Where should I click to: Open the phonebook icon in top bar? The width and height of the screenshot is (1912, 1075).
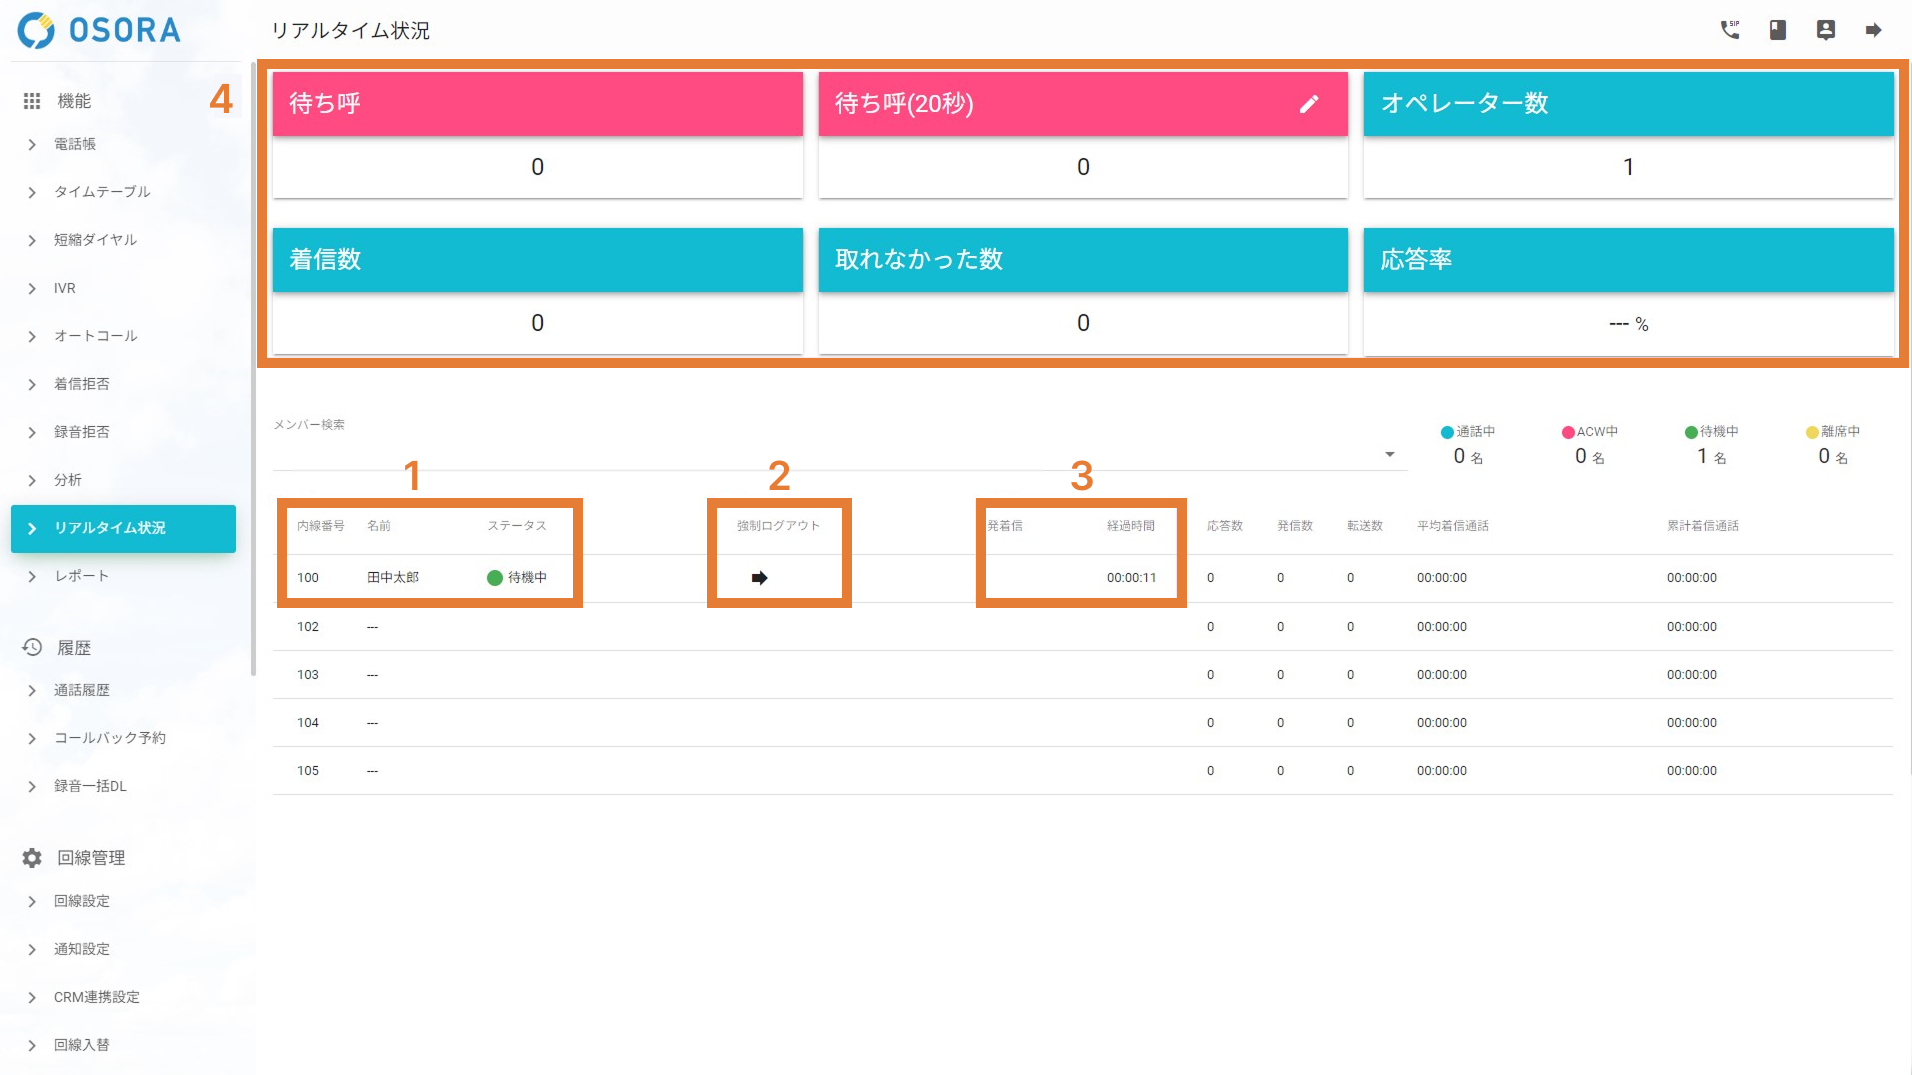1777,30
